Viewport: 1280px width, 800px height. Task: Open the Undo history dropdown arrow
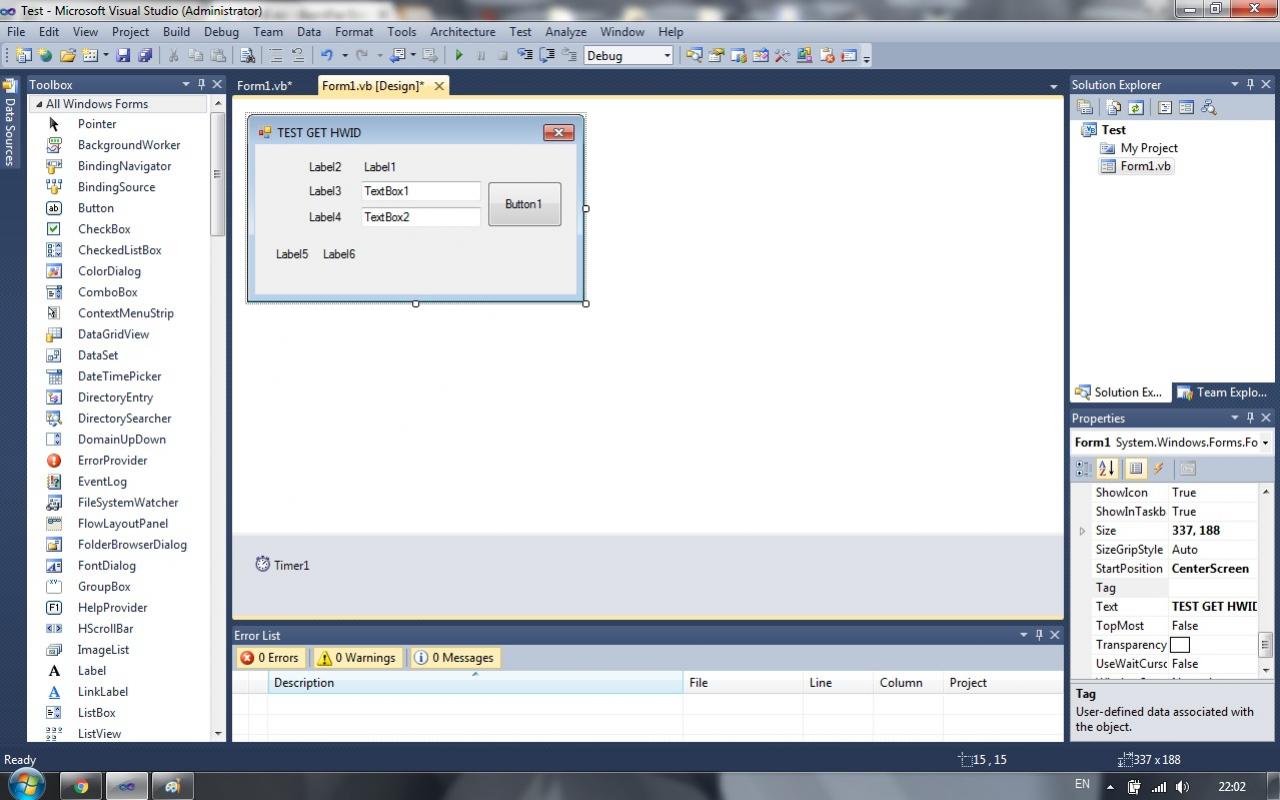344,56
